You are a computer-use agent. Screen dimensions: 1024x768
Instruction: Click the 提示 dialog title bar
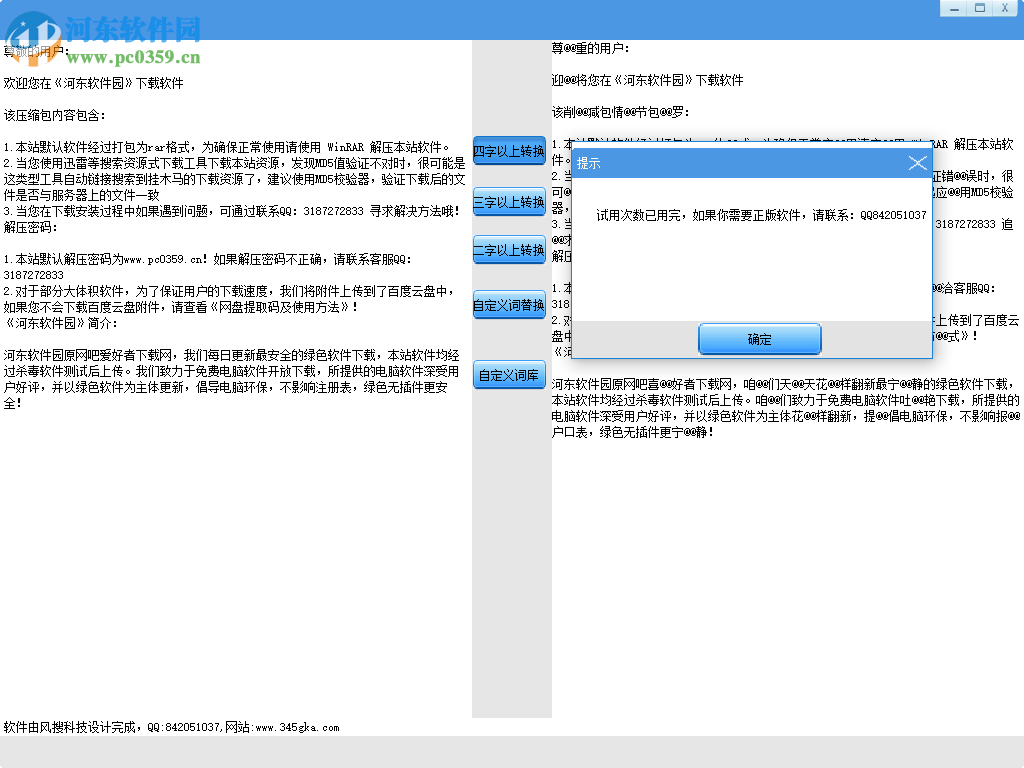(700, 163)
